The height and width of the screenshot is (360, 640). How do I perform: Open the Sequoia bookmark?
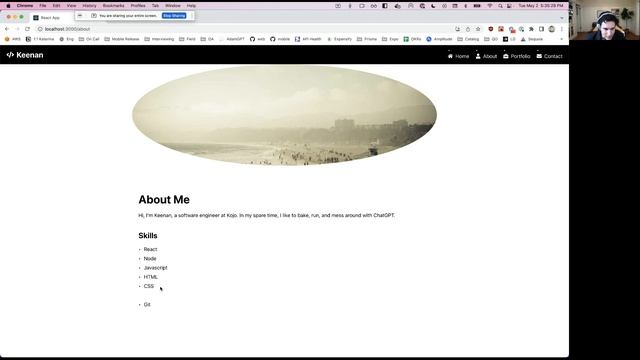click(x=532, y=39)
